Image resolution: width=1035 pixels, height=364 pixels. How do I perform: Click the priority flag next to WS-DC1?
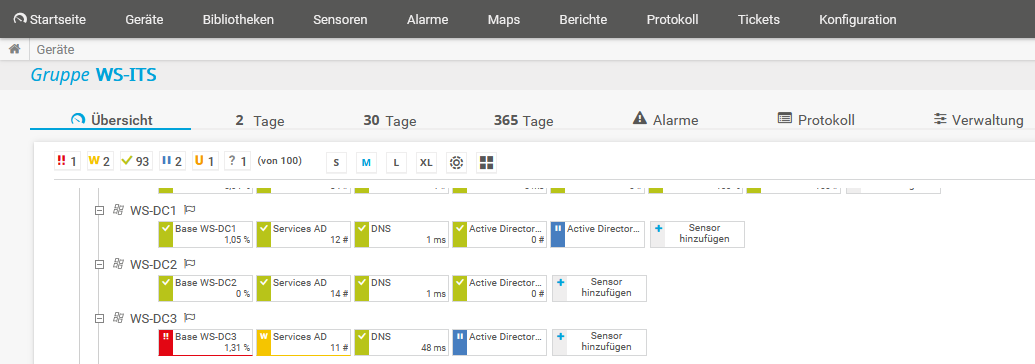190,210
